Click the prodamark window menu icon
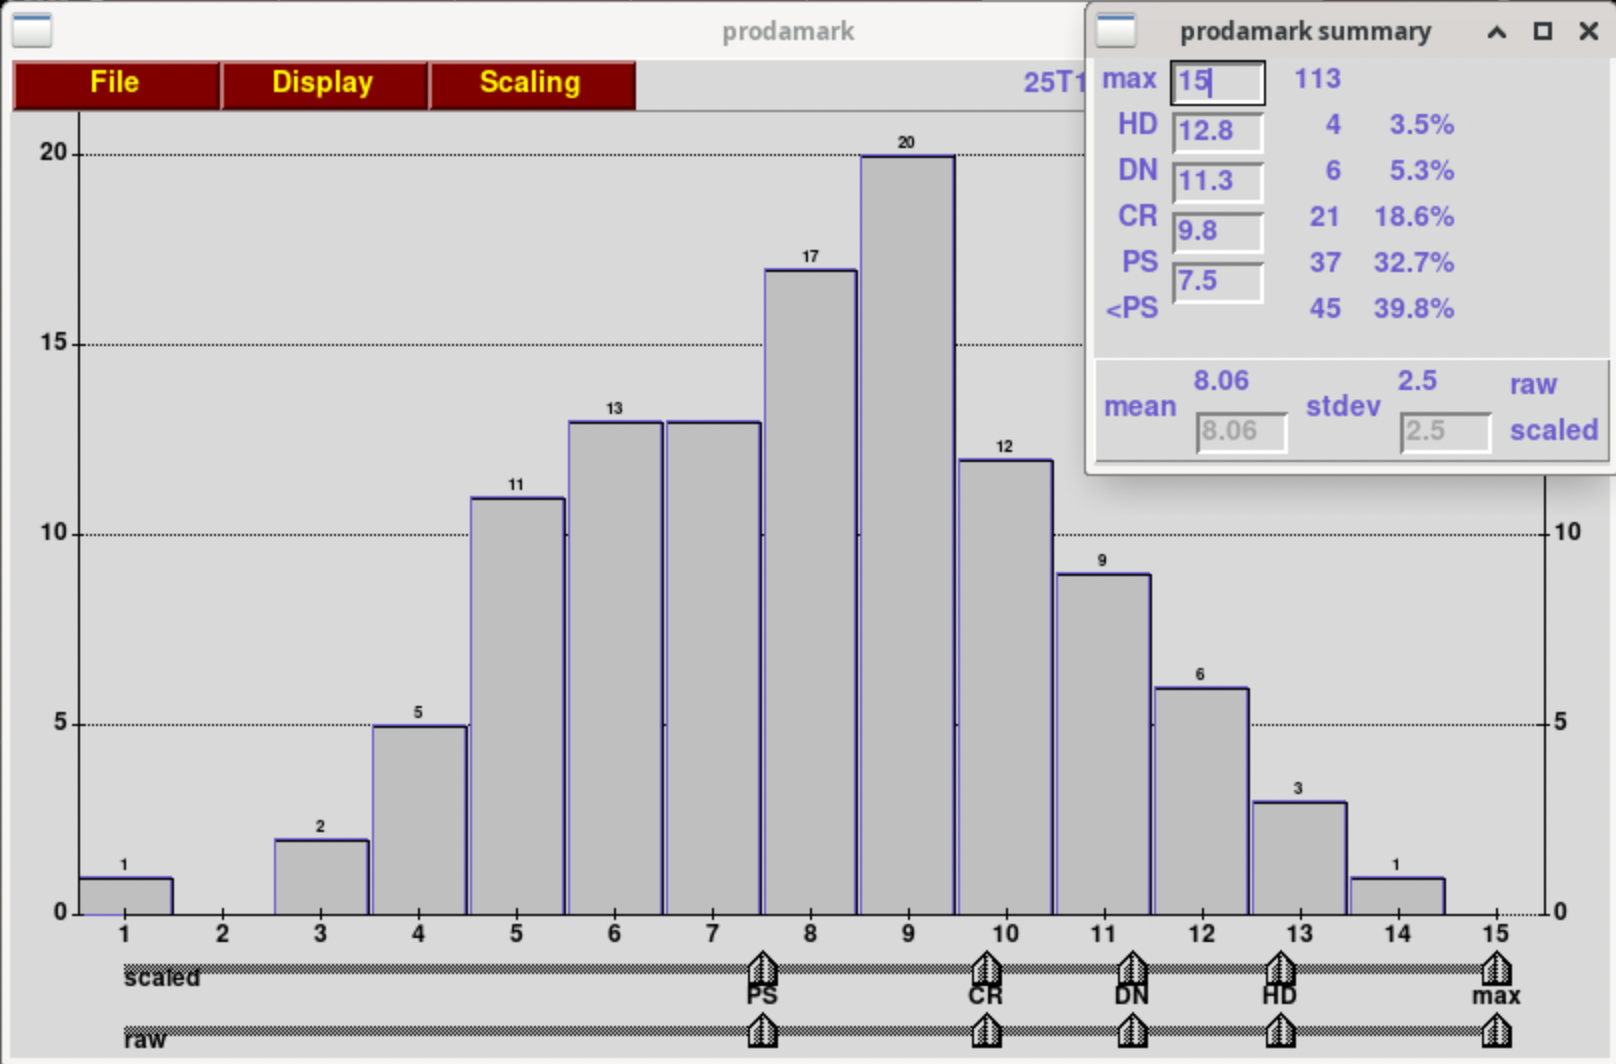Screen dimensions: 1616x1064 tap(32, 31)
